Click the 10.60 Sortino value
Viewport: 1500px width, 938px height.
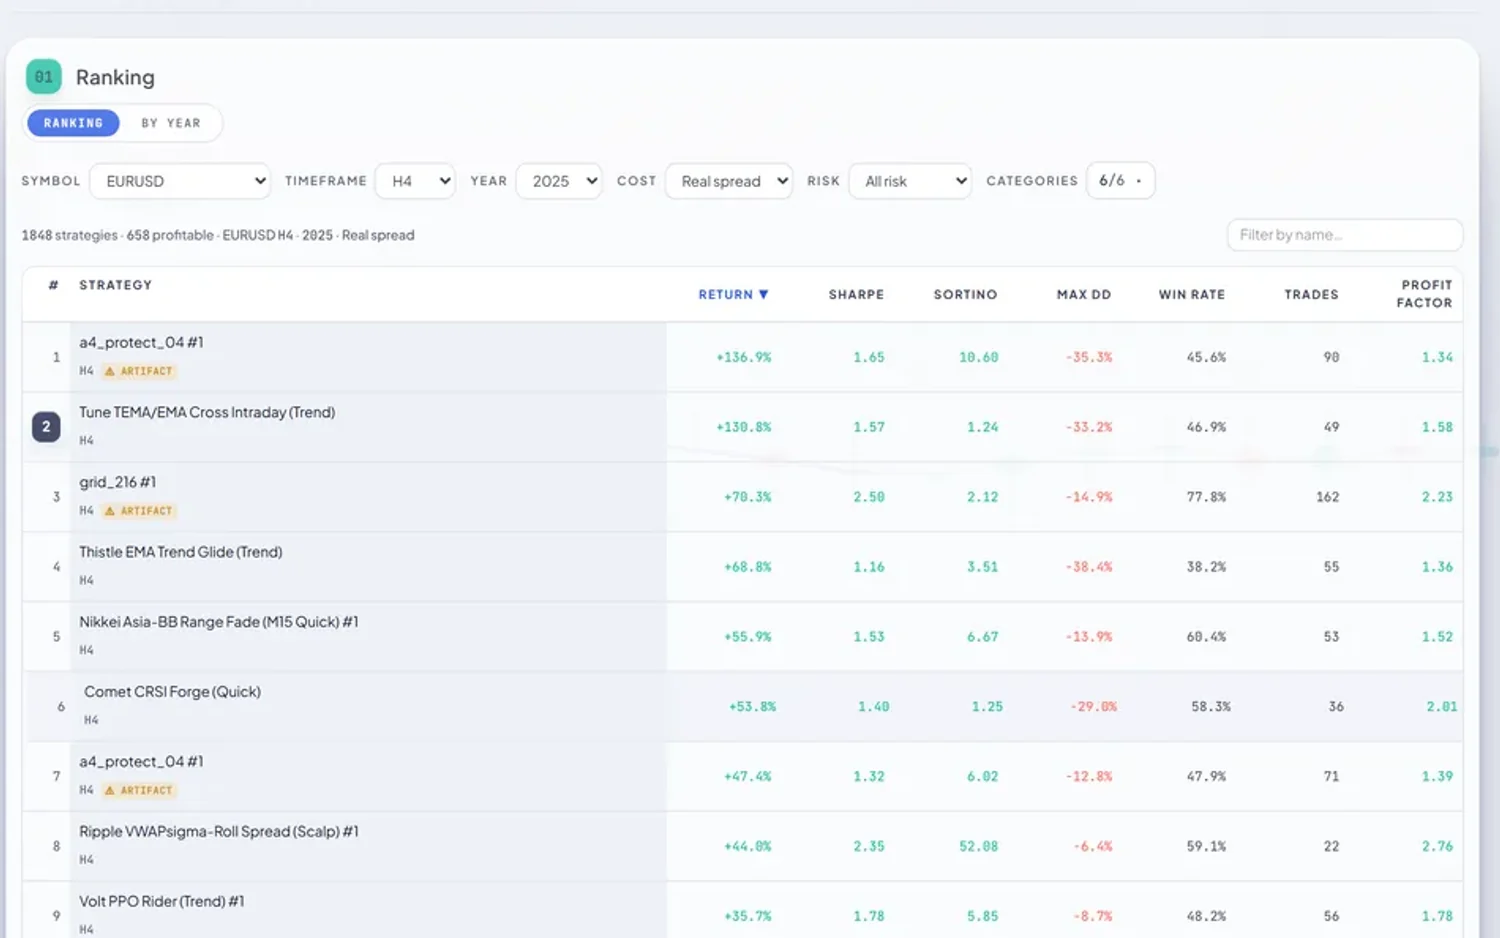coord(978,357)
